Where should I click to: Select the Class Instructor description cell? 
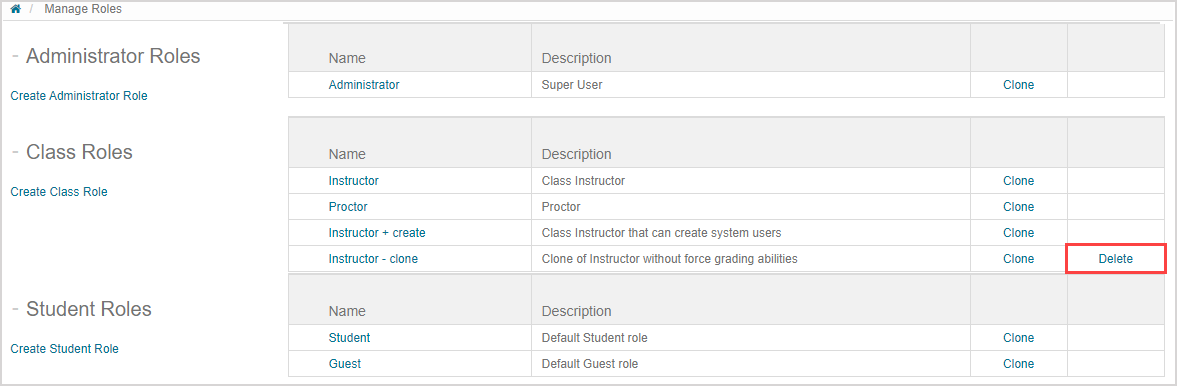[x=751, y=181]
